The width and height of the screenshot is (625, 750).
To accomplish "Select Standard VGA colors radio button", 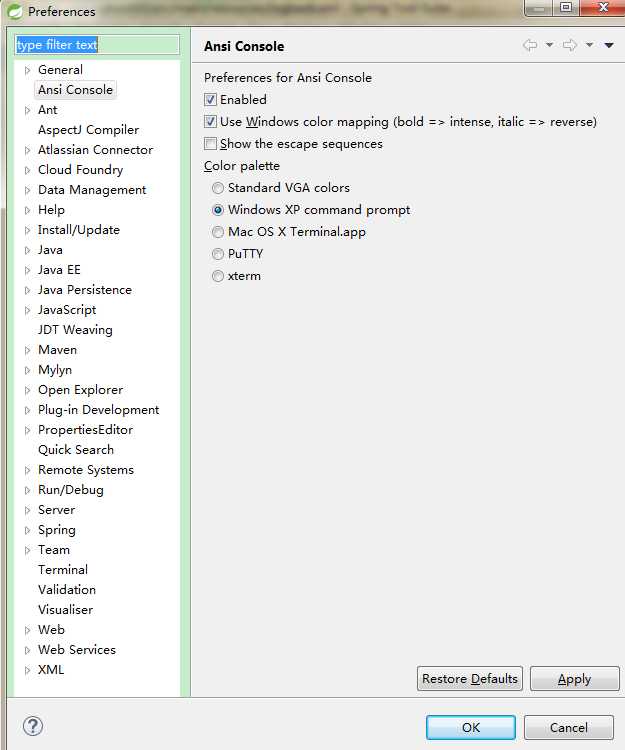I will point(218,188).
